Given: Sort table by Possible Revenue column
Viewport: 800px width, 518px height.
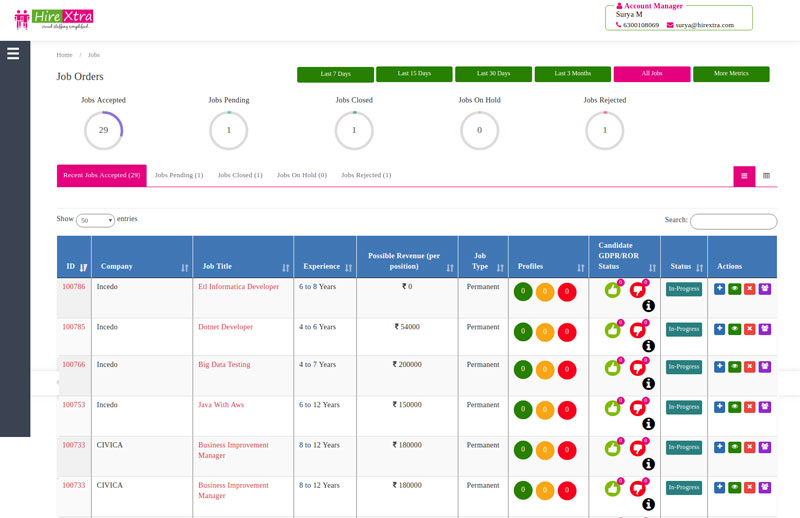Looking at the screenshot, I should tap(406, 260).
